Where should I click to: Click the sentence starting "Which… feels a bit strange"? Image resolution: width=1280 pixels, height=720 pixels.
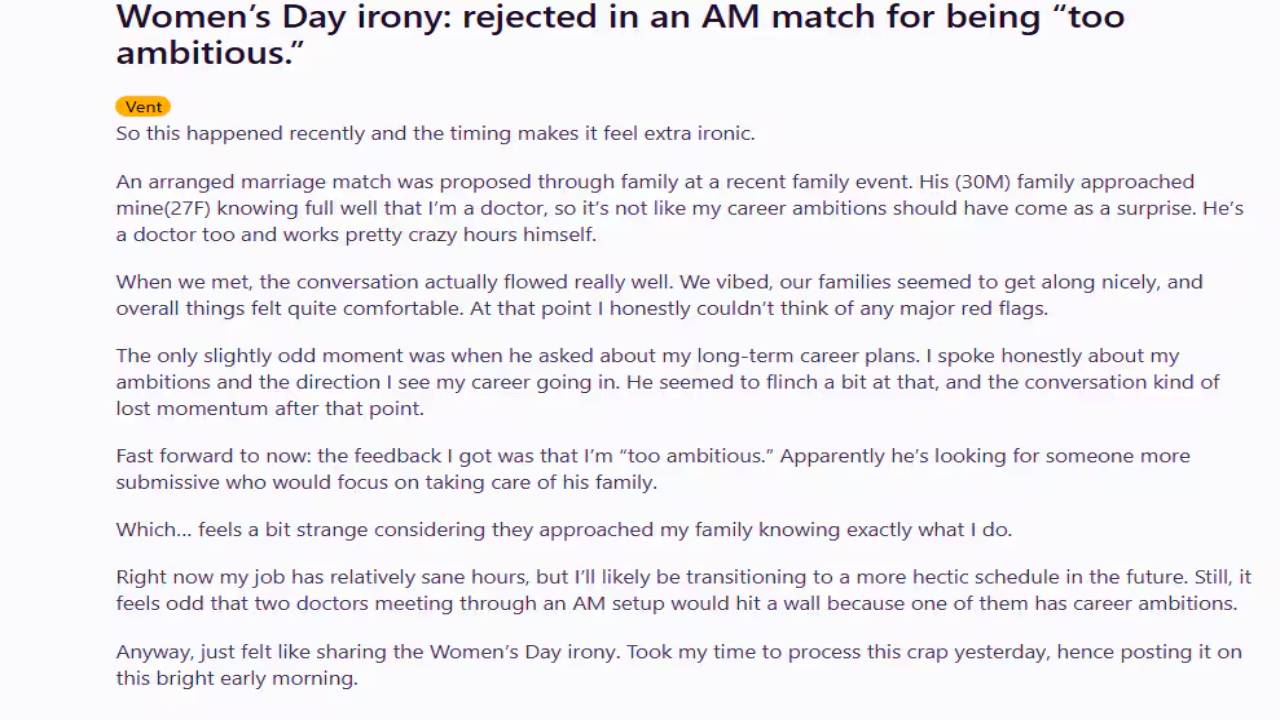(564, 529)
